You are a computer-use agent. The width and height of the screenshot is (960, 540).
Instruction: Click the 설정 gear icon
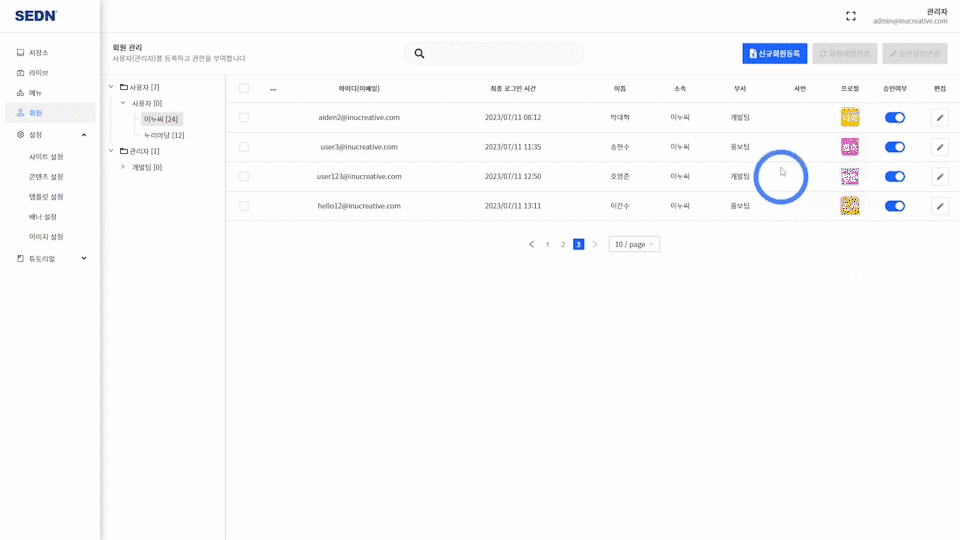[x=20, y=135]
